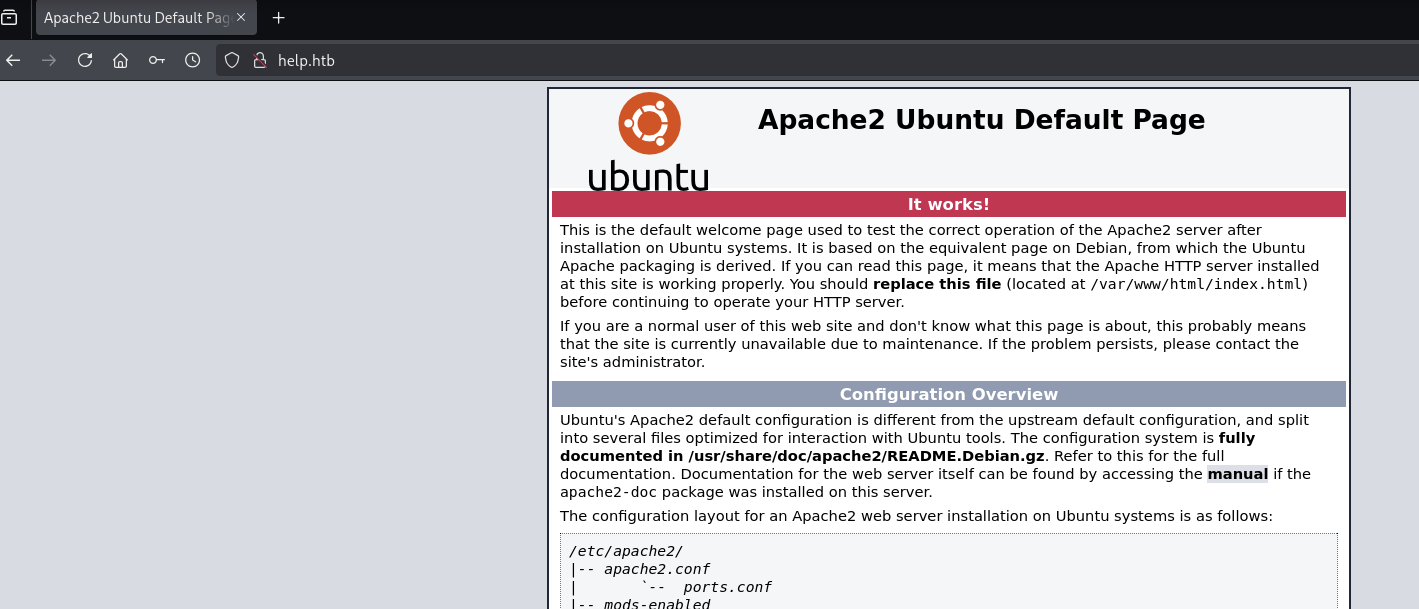The image size is (1419, 609).
Task: Open a new tab with the plus button
Action: (x=279, y=18)
